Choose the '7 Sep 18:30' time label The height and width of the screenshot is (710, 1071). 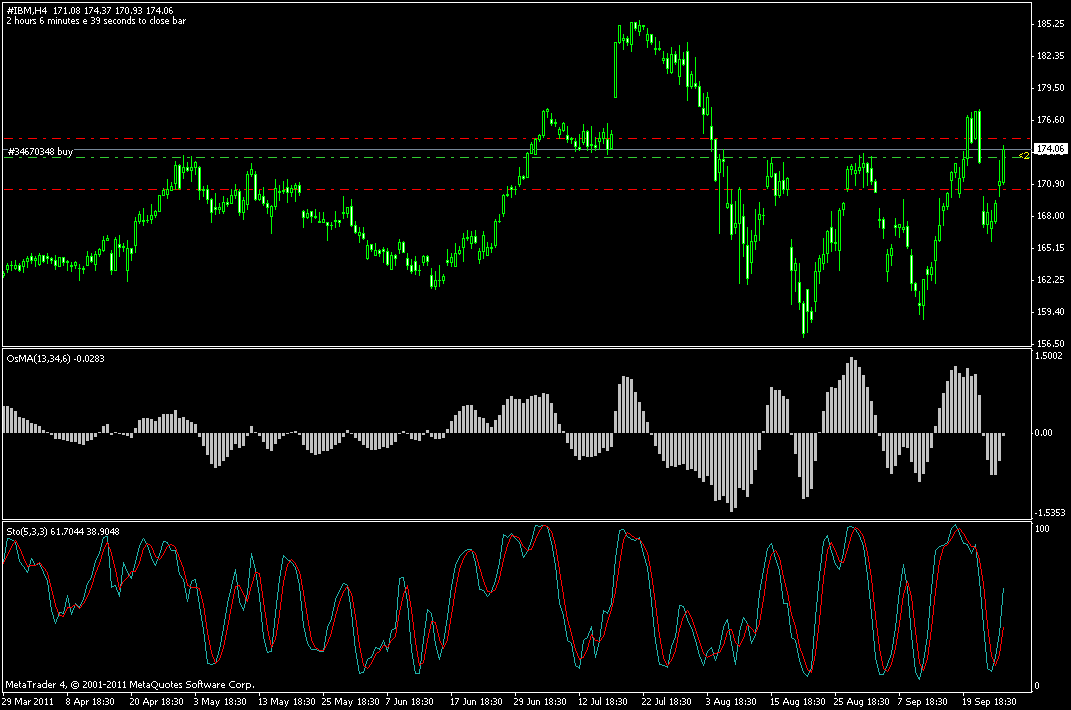pyautogui.click(x=922, y=702)
